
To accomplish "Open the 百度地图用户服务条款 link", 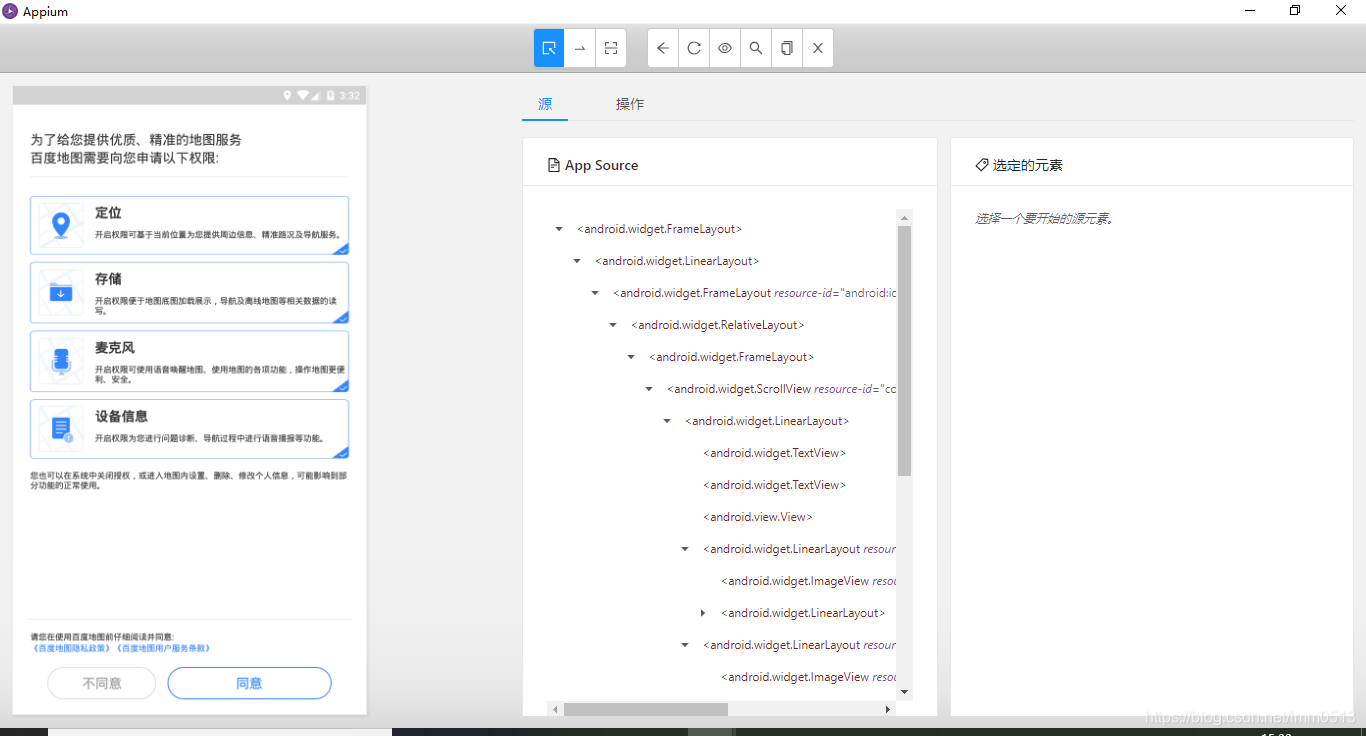I will 164,648.
